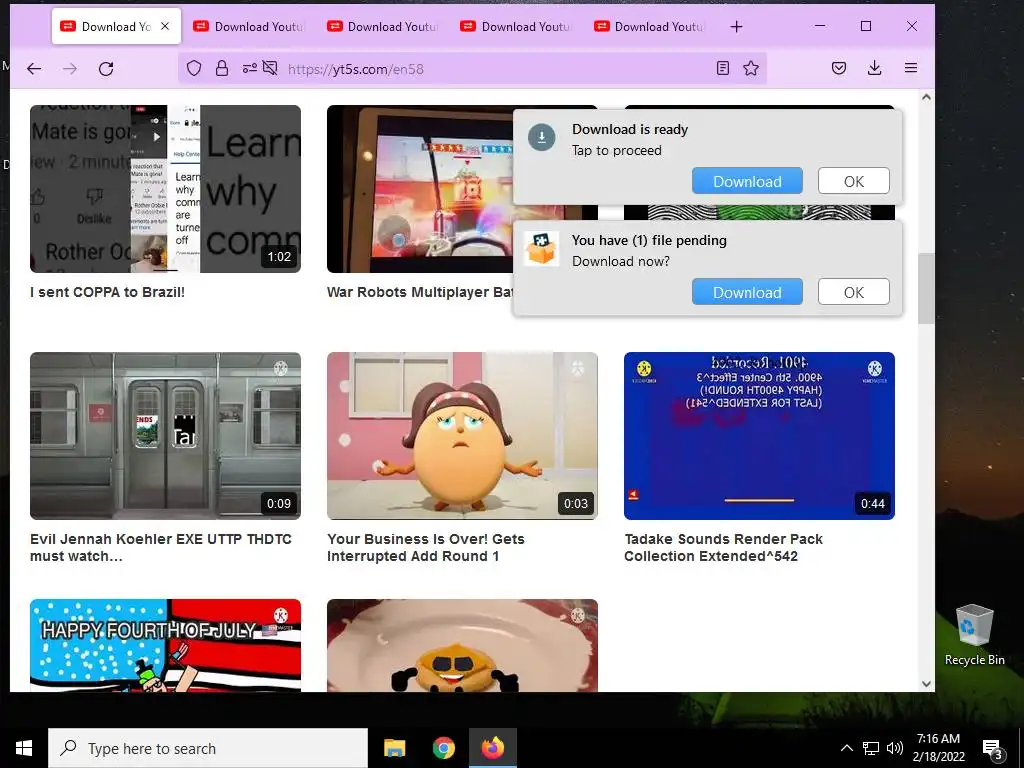Open 'Tadake Sounds Render Pack' title
This screenshot has width=1024, height=768.
click(723, 547)
